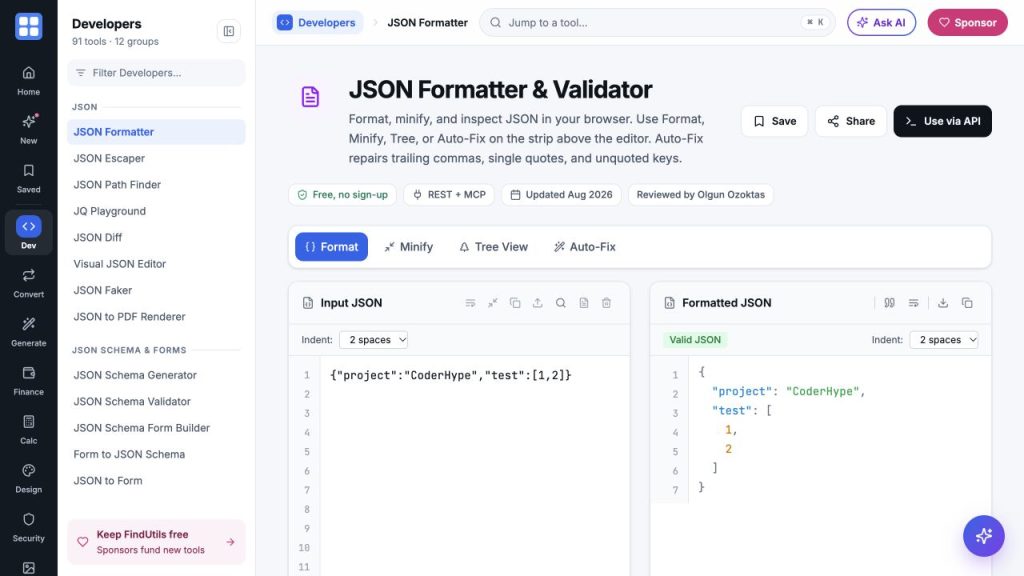
Task: Open the Generate category
Action: (x=29, y=332)
